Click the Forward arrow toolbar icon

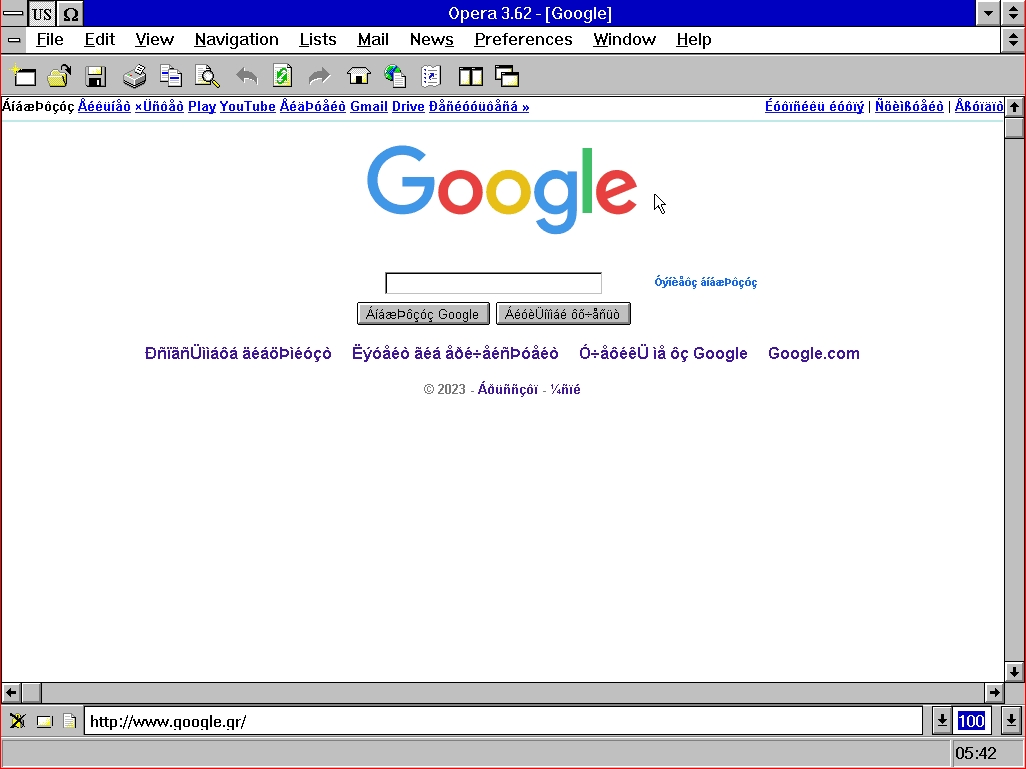pos(319,77)
